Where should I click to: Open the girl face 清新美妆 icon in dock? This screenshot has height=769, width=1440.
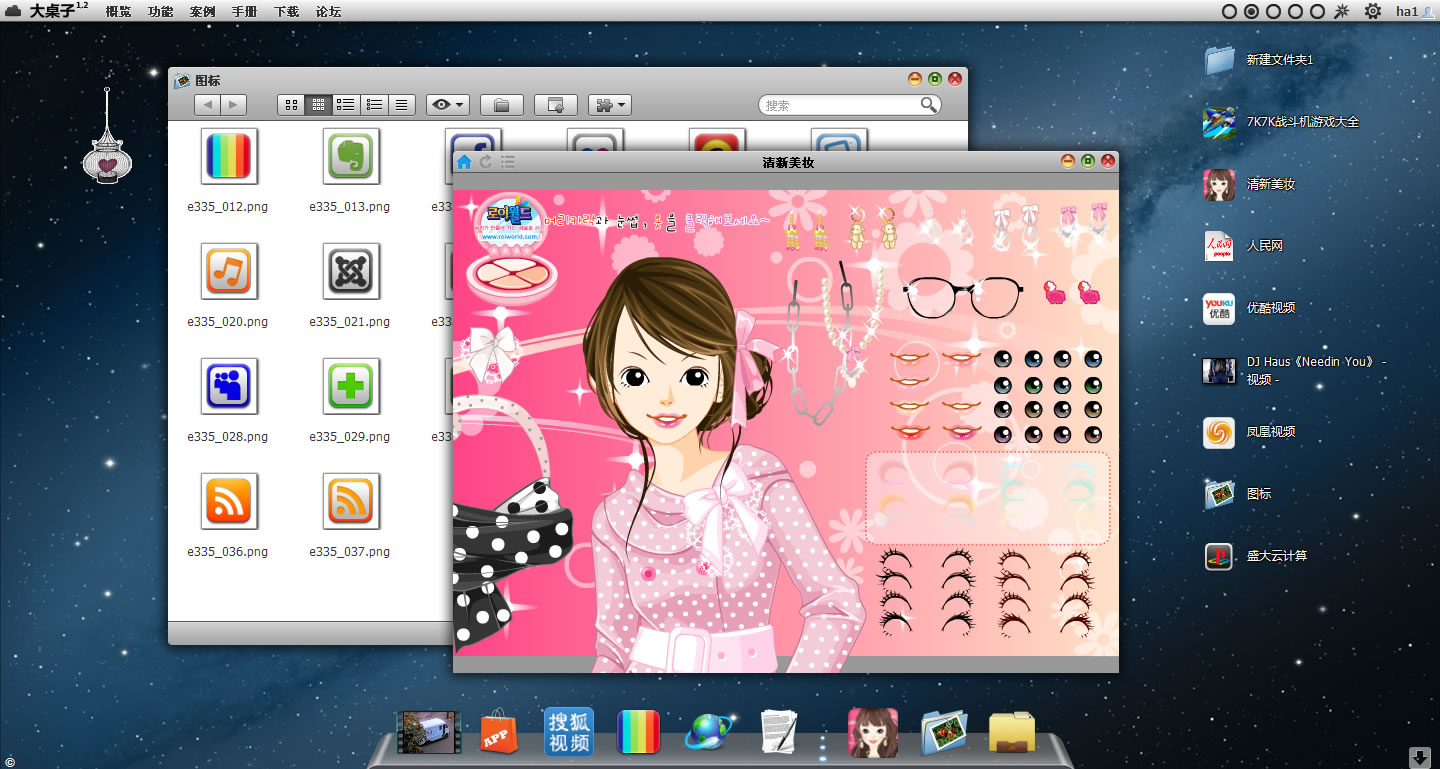pyautogui.click(x=873, y=732)
